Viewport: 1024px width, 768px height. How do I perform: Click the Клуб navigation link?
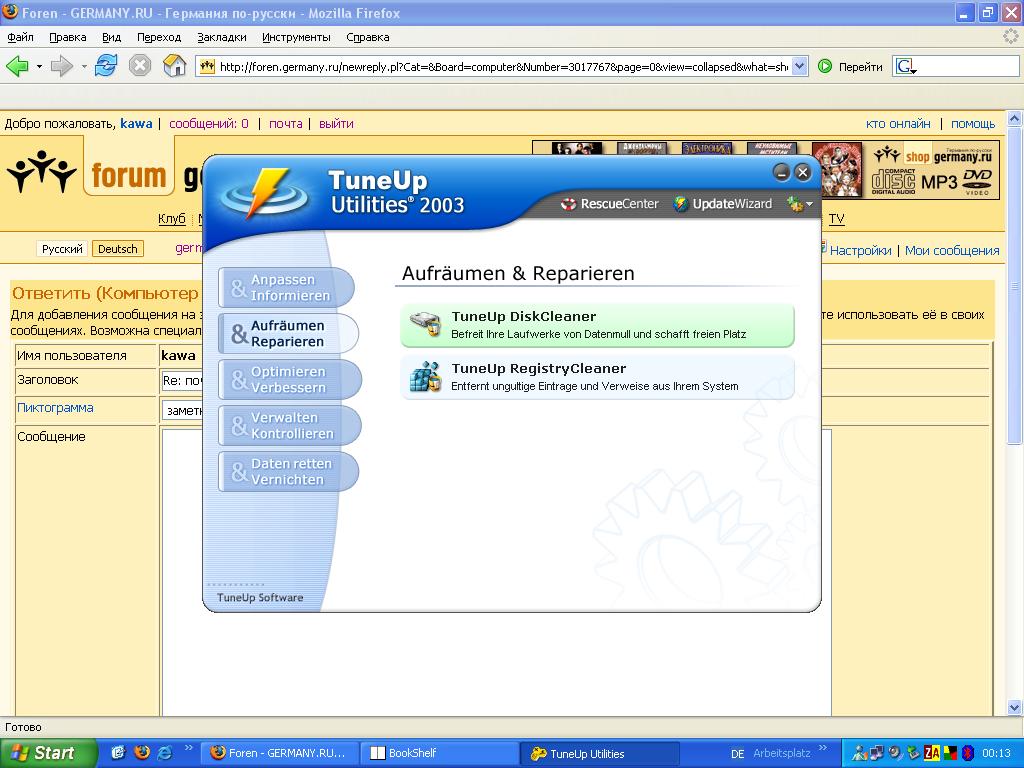pyautogui.click(x=172, y=219)
